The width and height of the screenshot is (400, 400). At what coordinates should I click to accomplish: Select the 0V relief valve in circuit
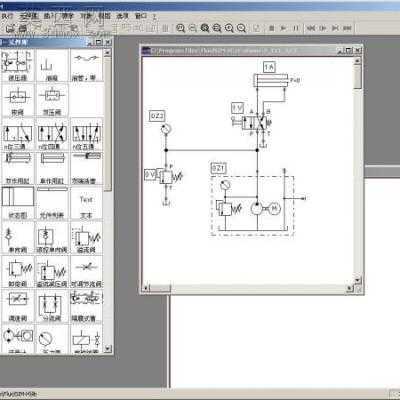tap(169, 176)
